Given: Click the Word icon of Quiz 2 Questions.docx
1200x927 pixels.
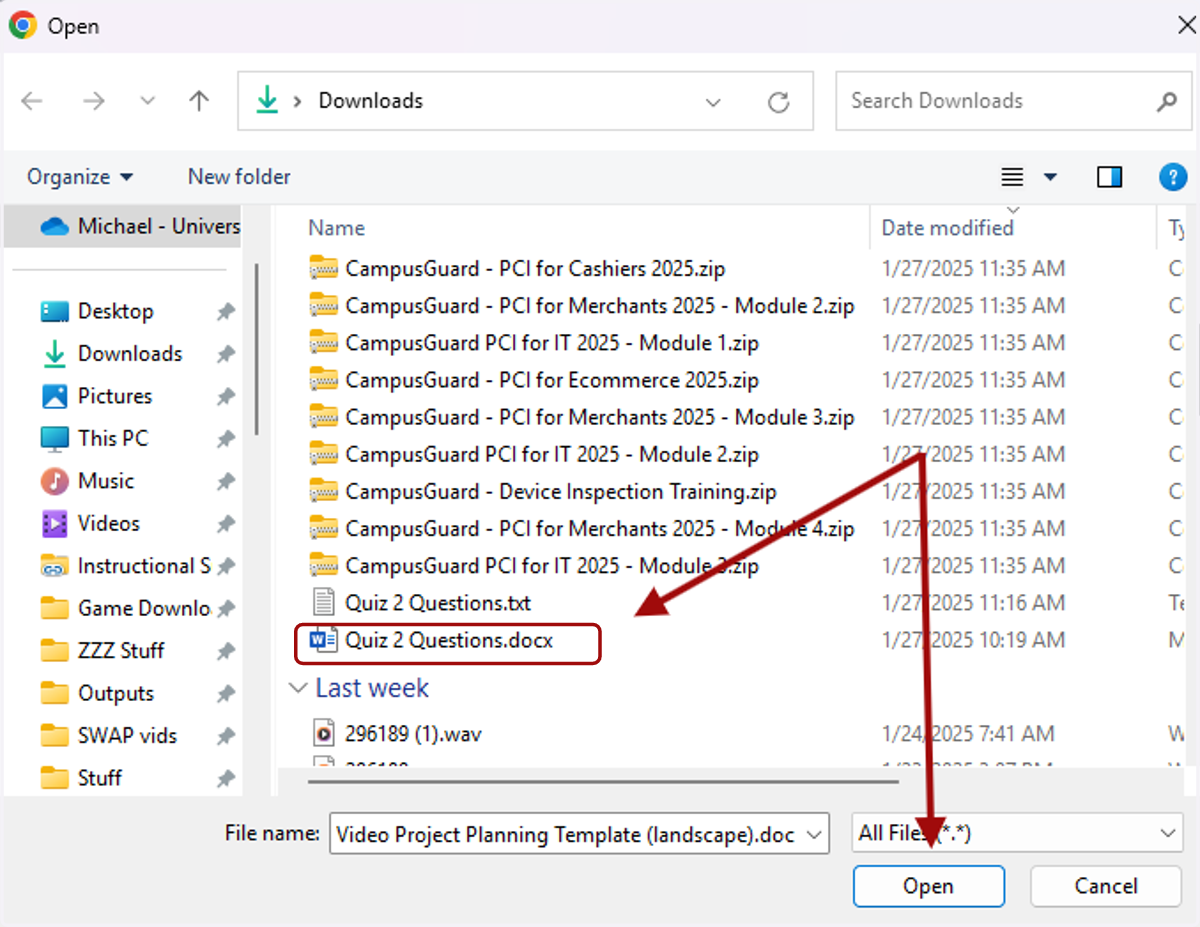Looking at the screenshot, I should point(323,641).
